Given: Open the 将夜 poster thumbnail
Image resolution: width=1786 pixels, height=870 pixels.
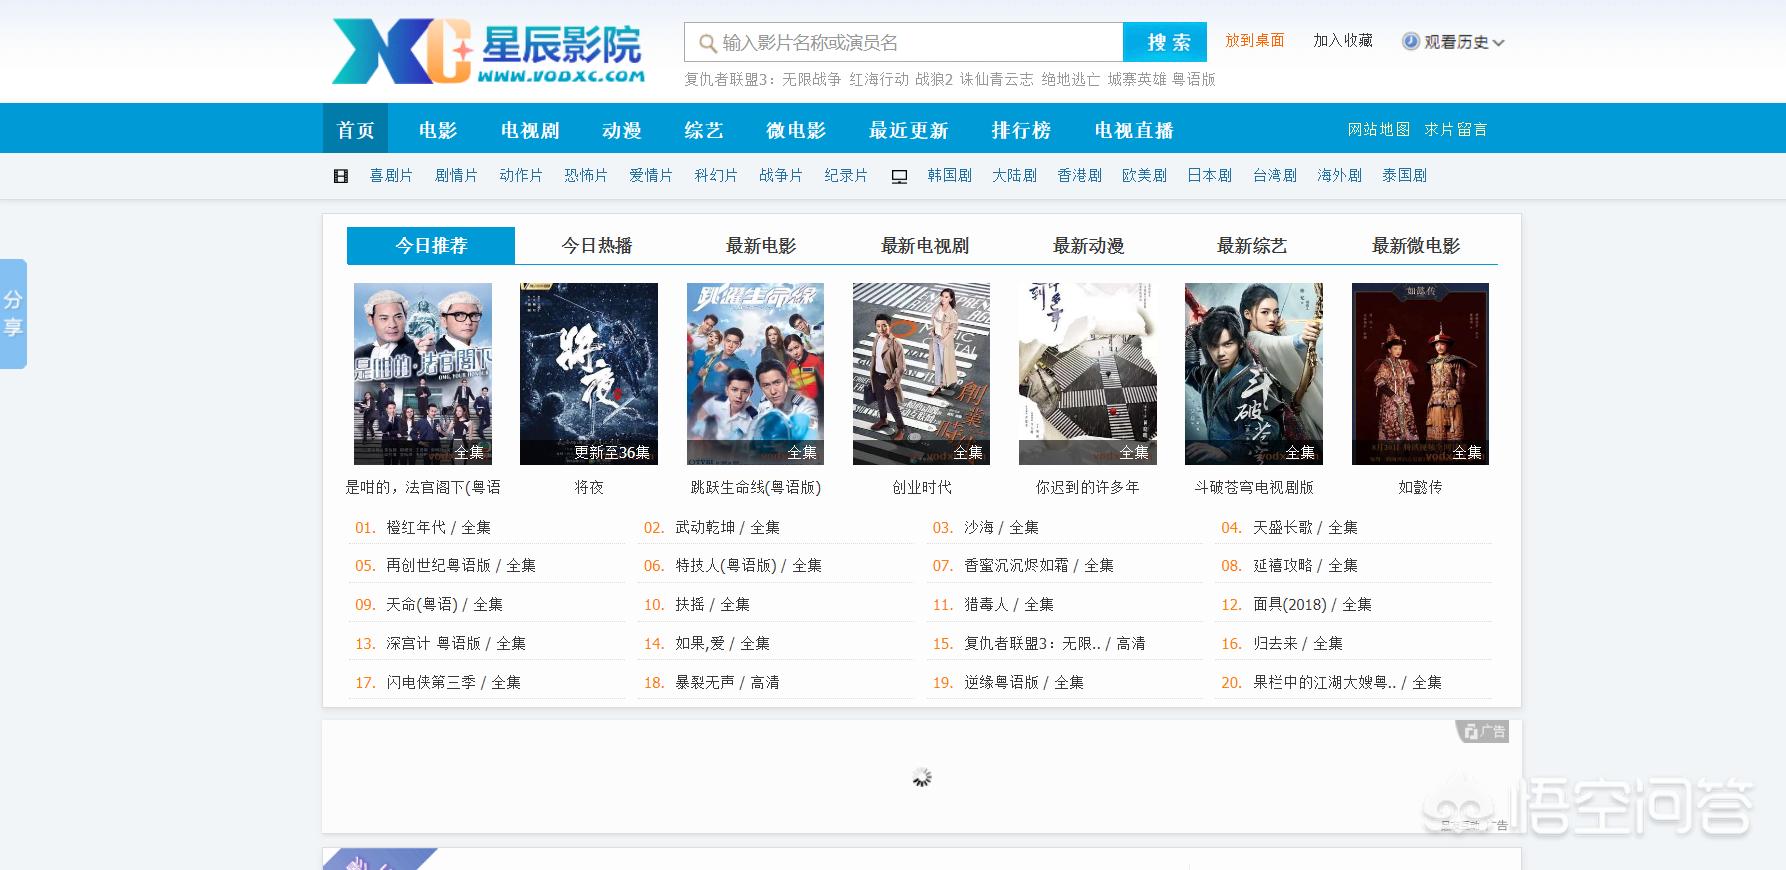Looking at the screenshot, I should point(589,374).
